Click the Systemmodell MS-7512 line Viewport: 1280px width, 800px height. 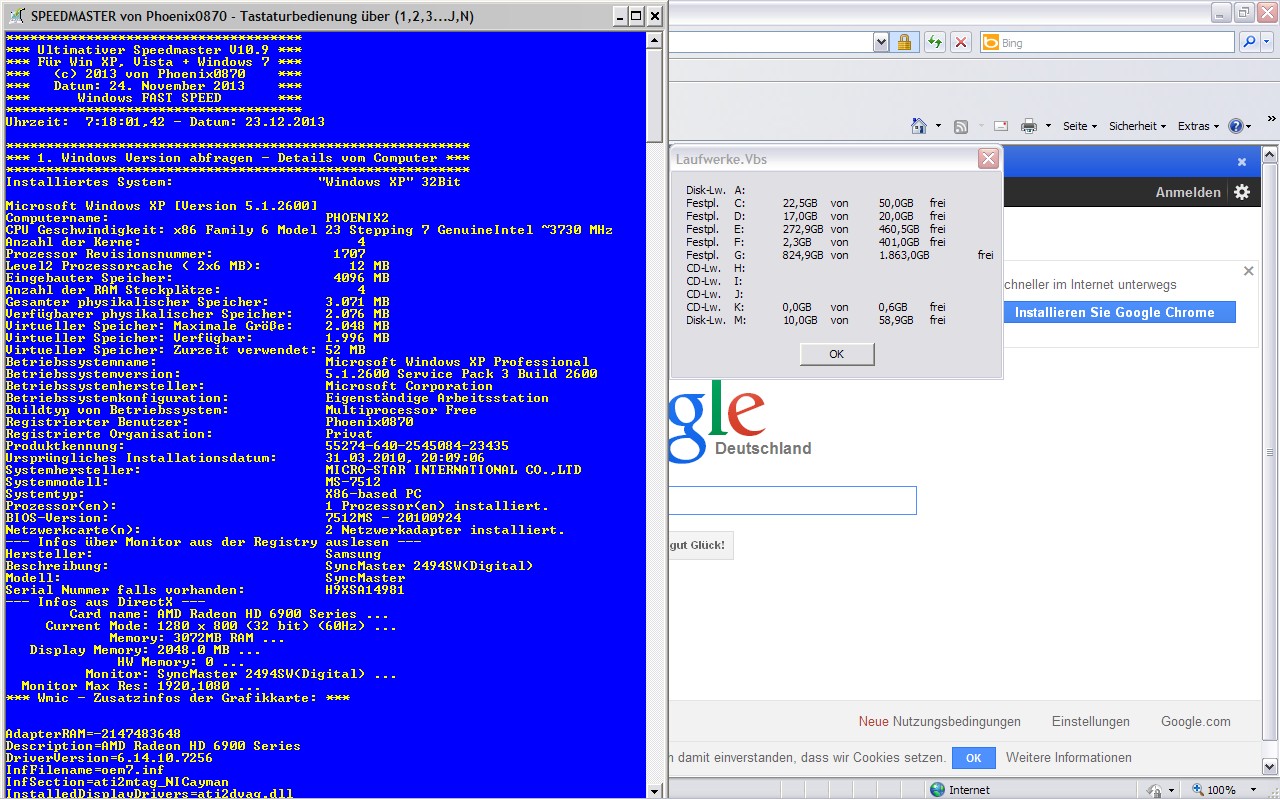point(193,482)
